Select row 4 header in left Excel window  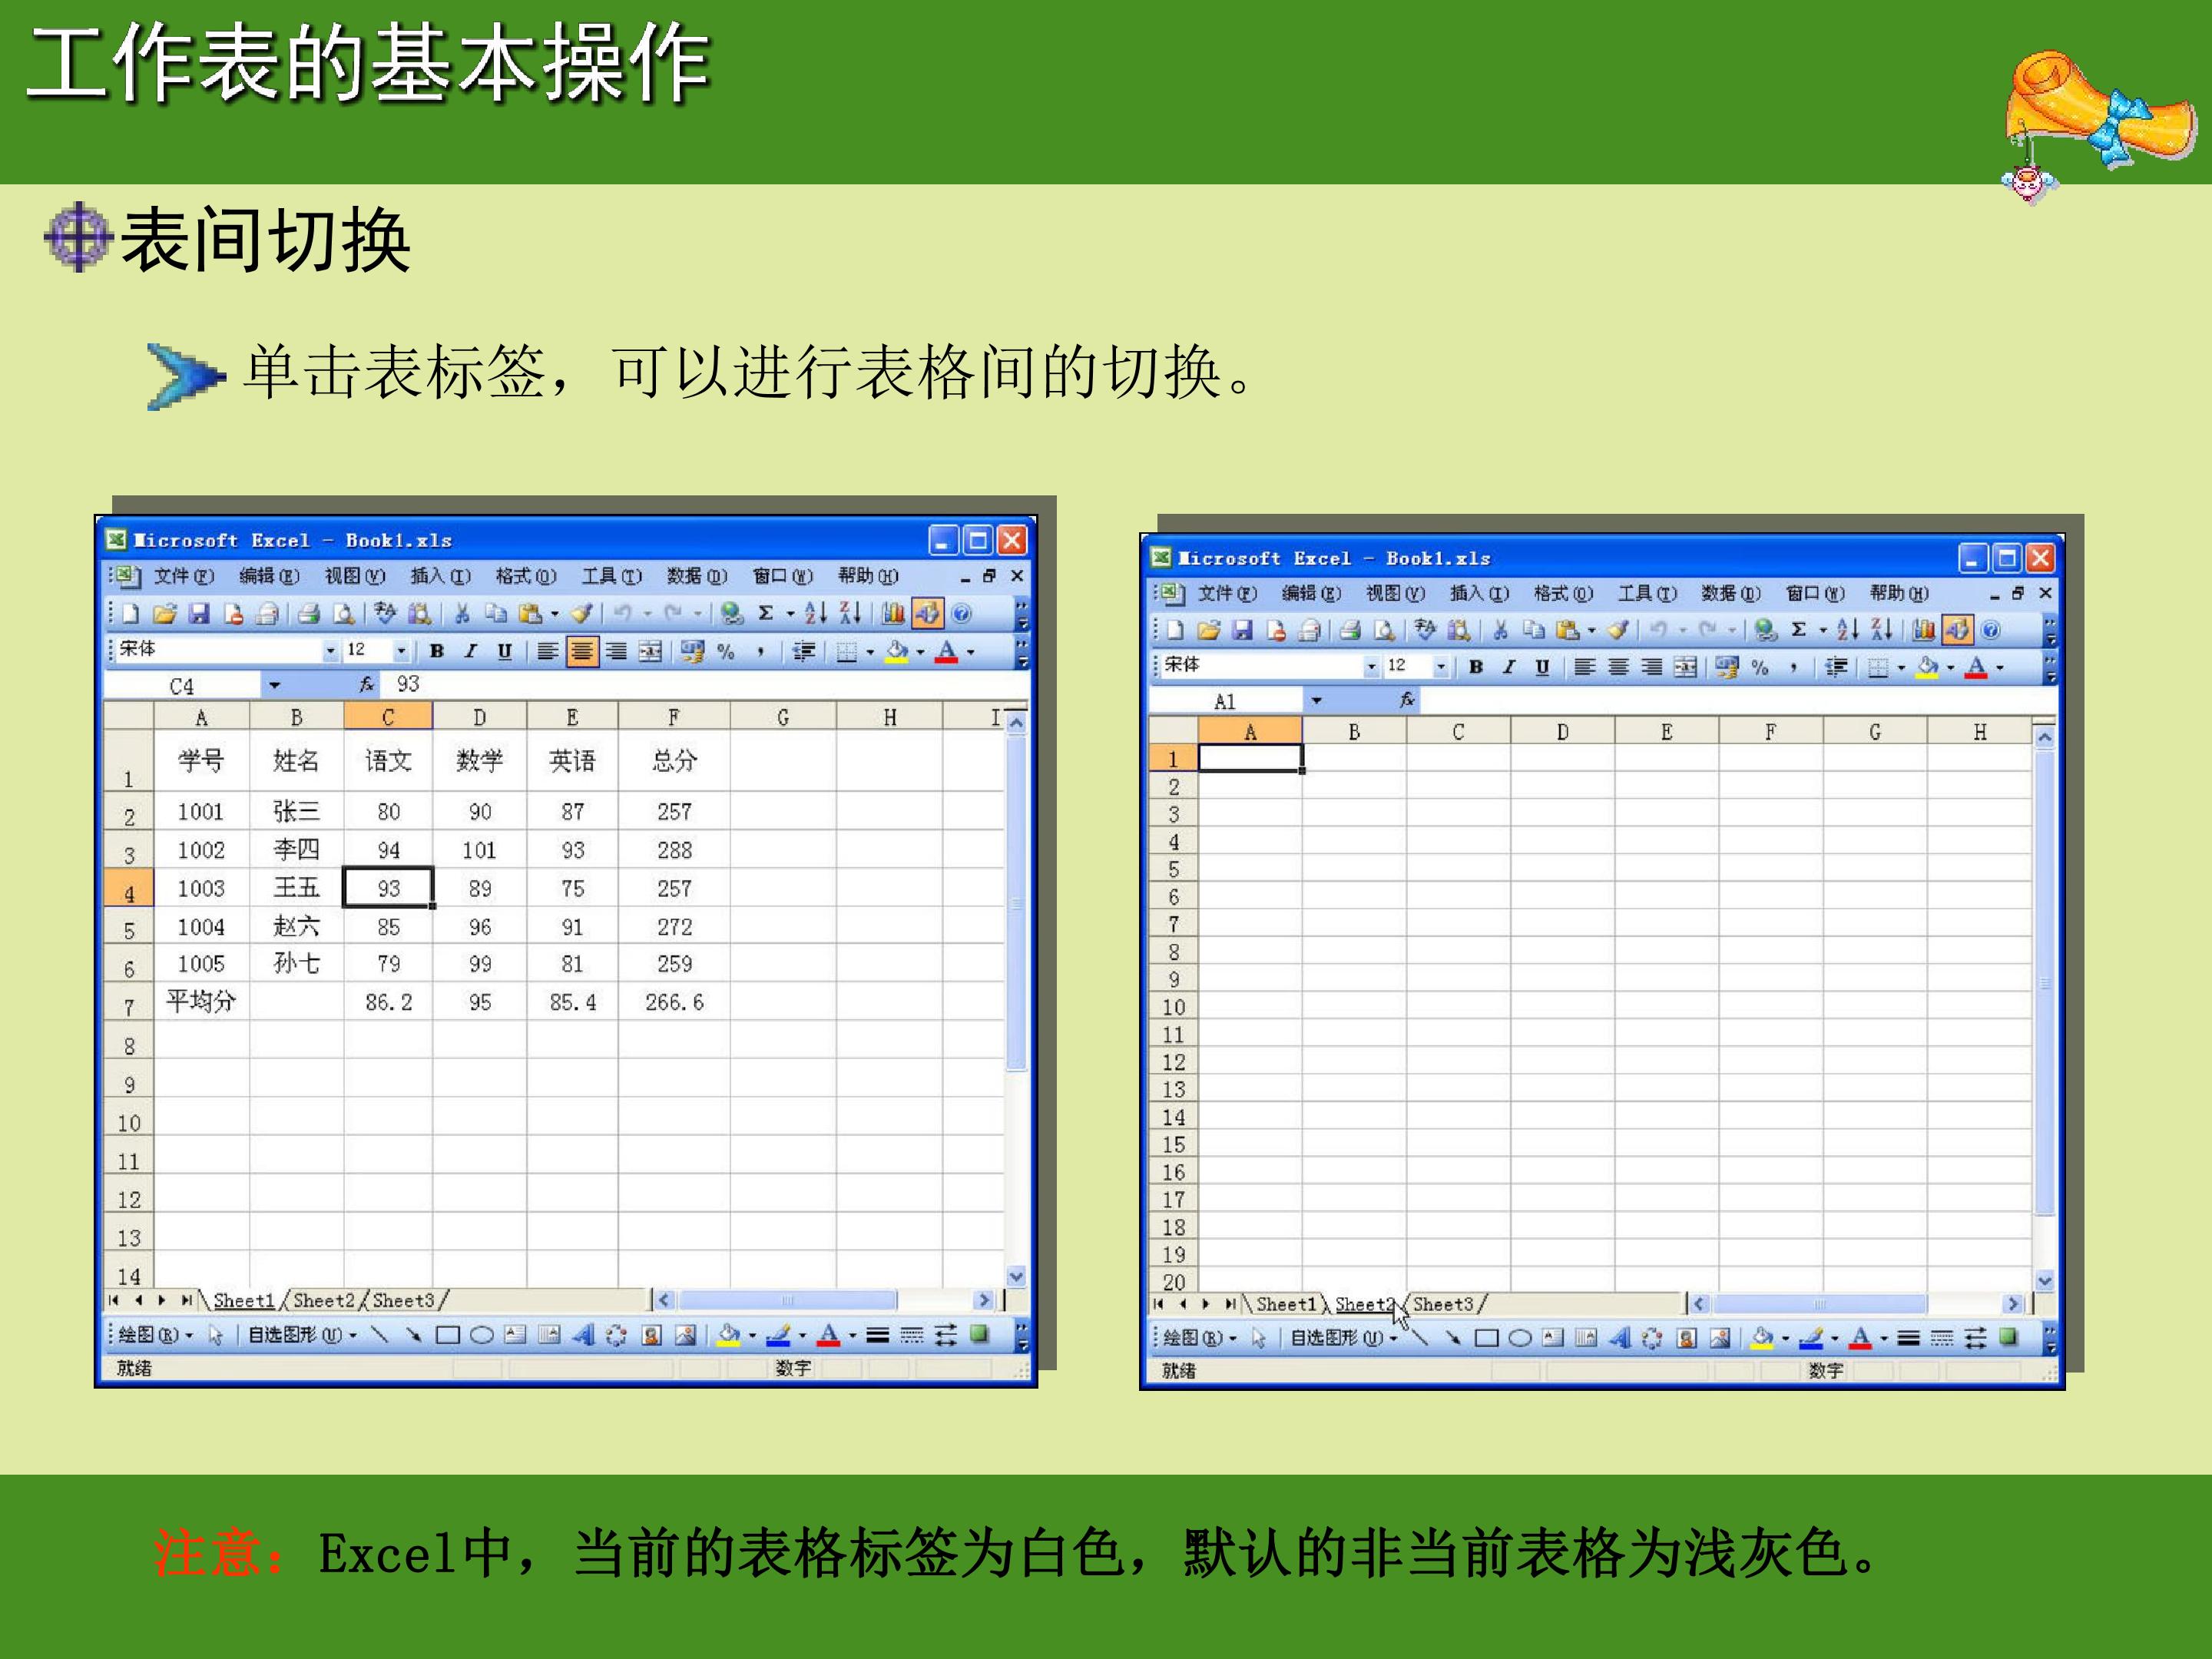pos(129,888)
